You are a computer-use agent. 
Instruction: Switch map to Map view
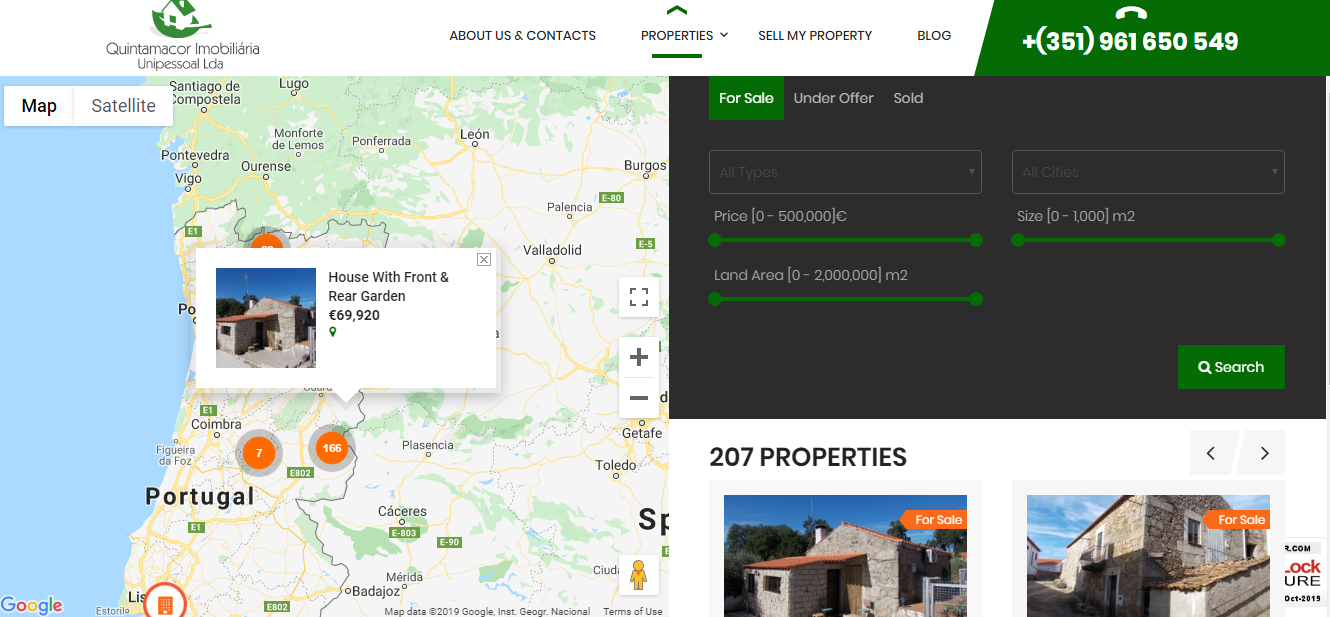[39, 106]
